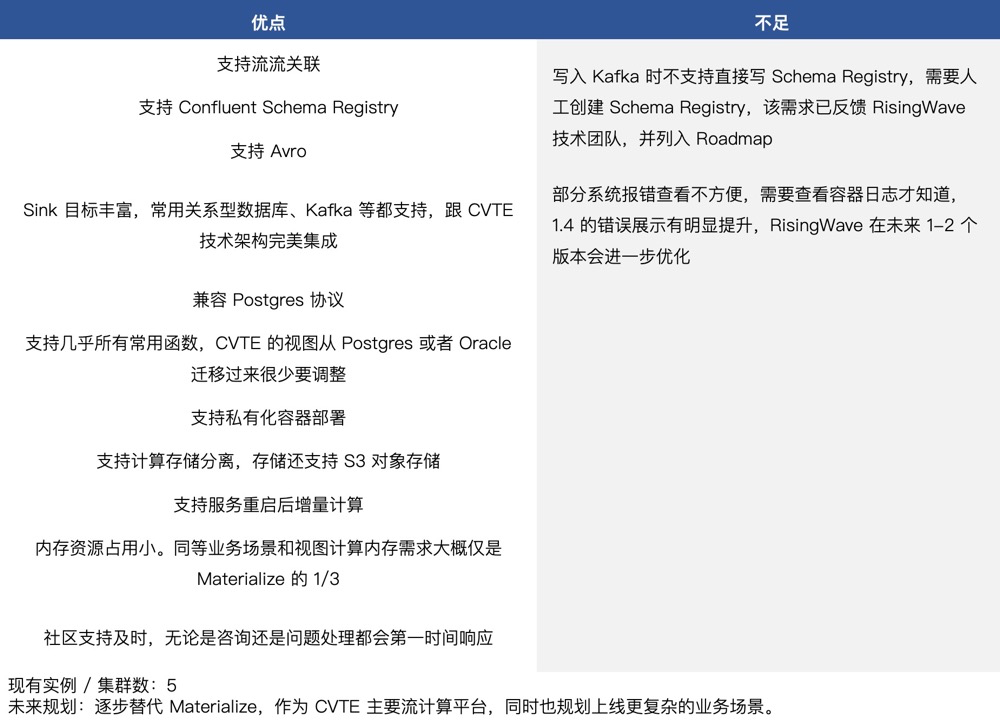Click the Sink 目标丰富 line
1000x722 pixels.
268,210
